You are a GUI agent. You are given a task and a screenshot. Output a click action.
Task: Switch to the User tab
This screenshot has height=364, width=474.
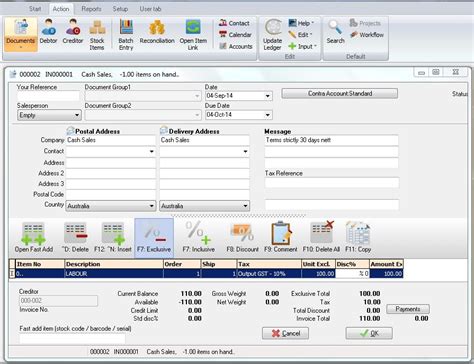pos(150,9)
